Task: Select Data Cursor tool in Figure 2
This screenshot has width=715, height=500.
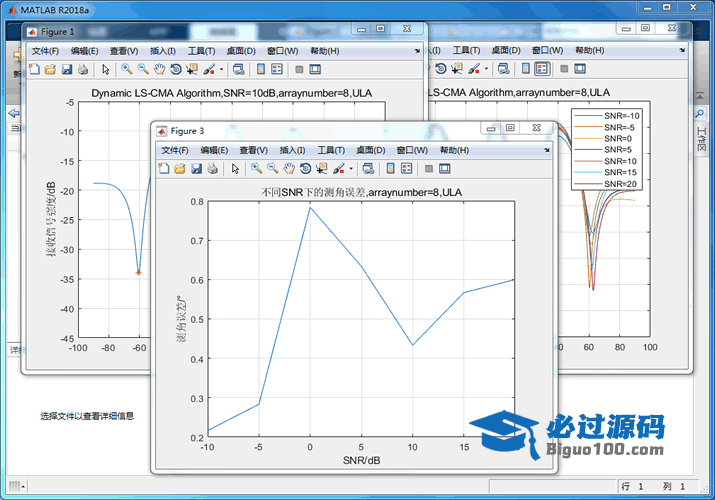Action: (457, 69)
